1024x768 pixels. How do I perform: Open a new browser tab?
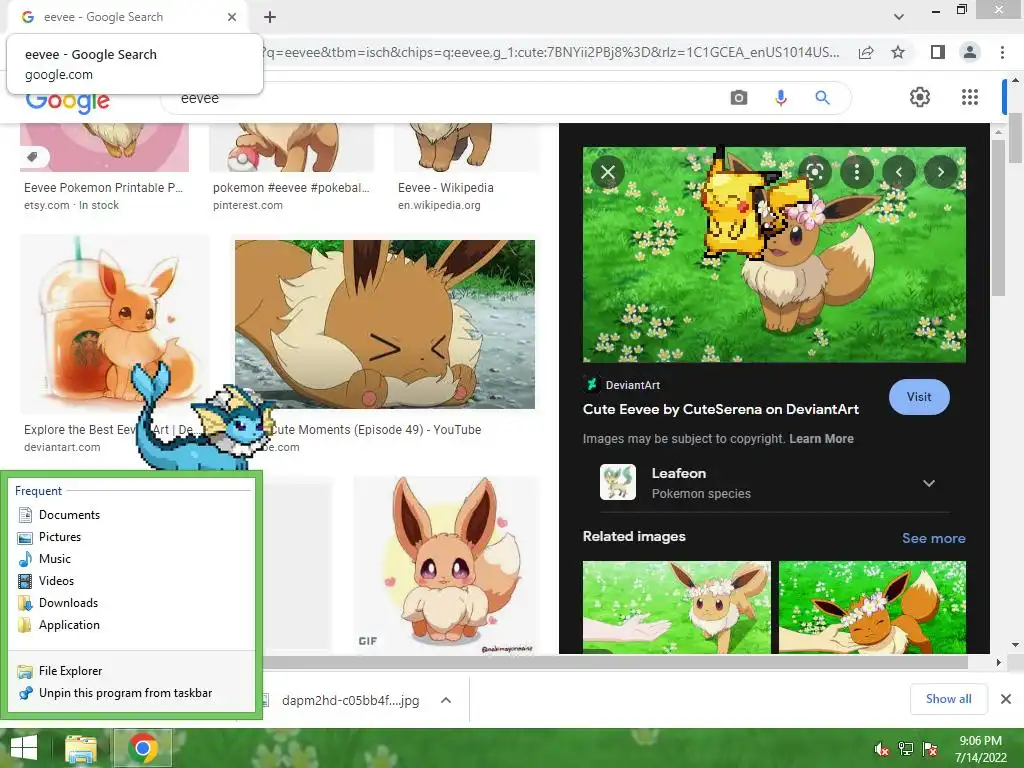click(x=270, y=17)
